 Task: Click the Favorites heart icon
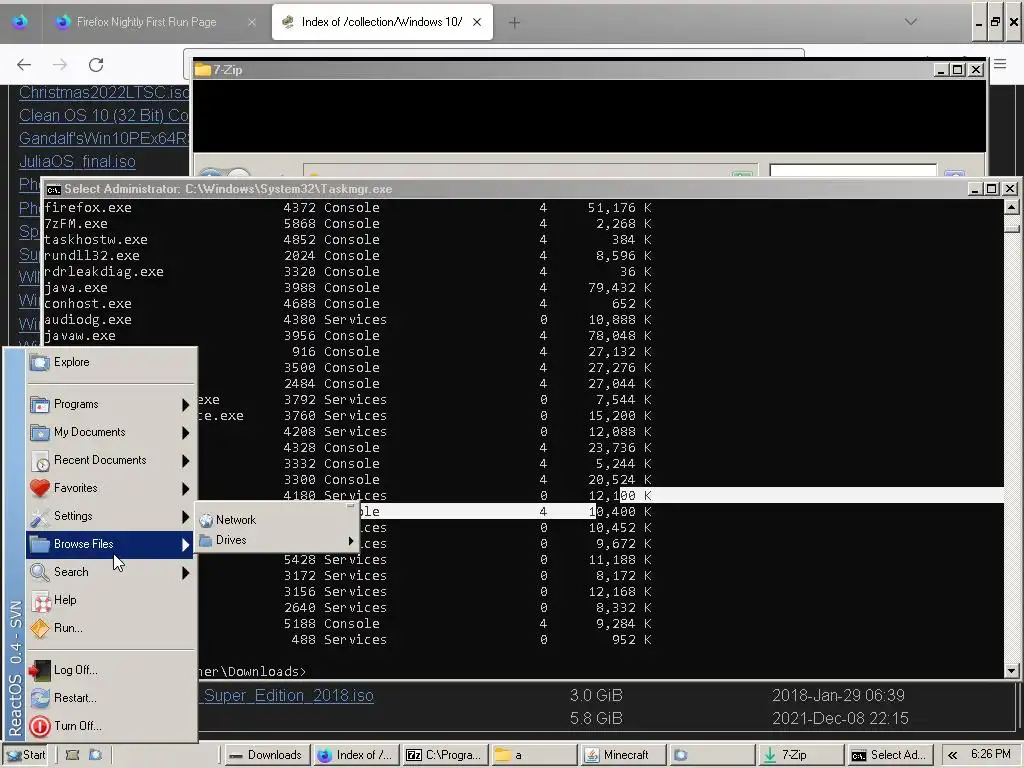pos(40,488)
